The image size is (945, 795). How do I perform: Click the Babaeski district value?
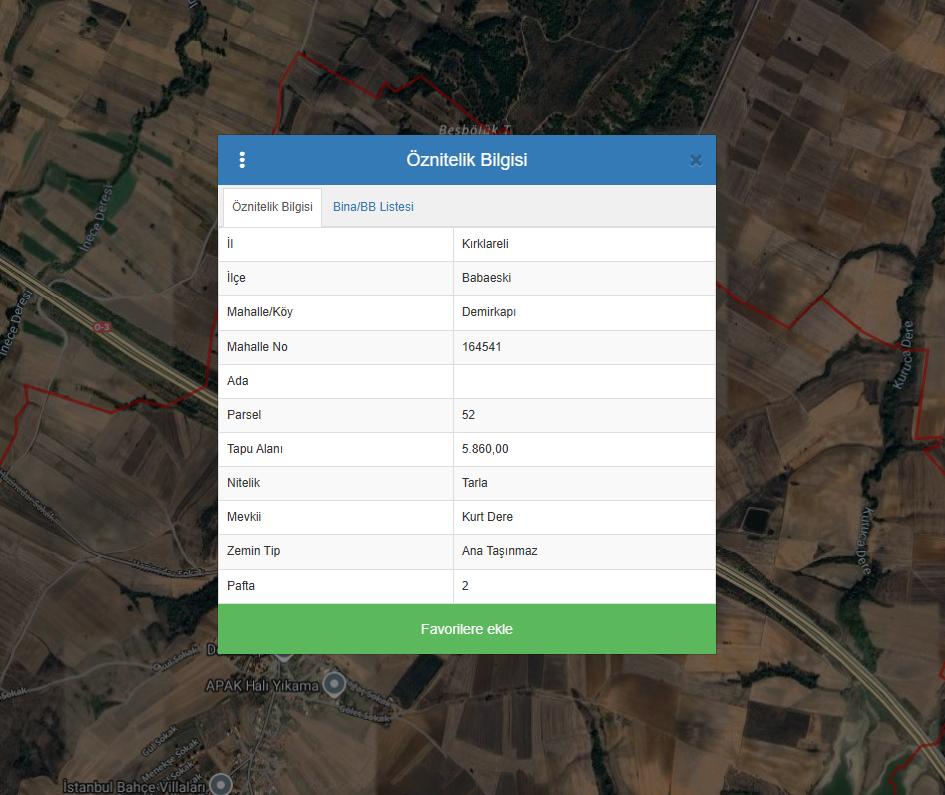486,278
